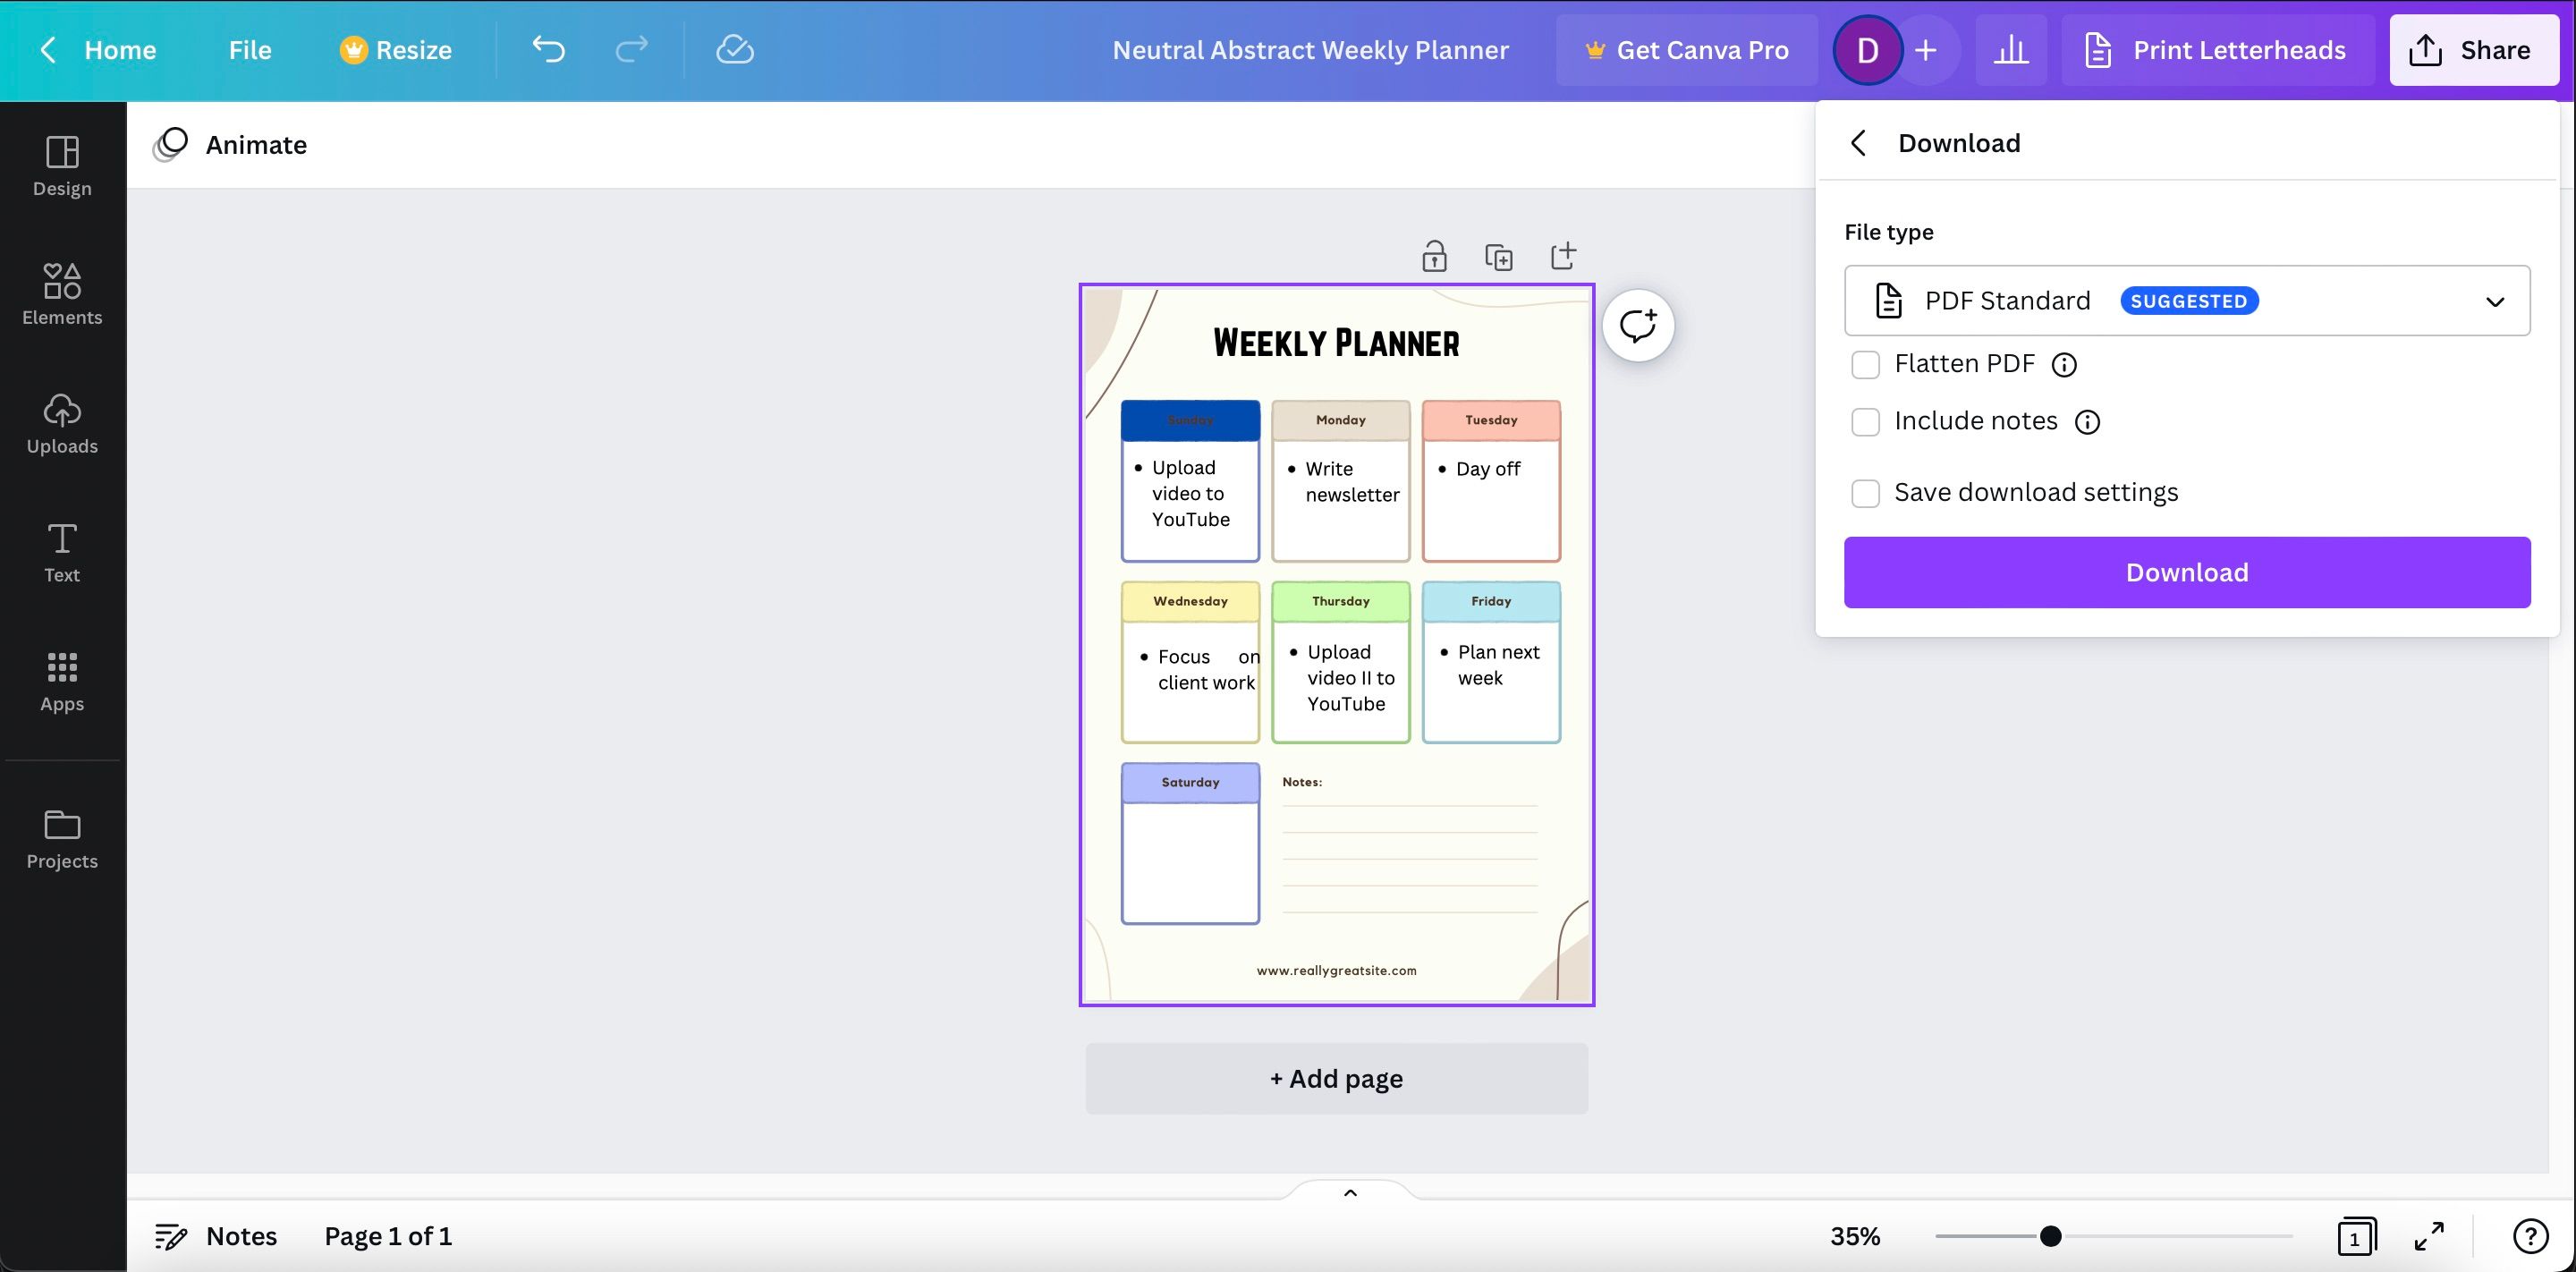Open the Resize menu

coord(396,50)
